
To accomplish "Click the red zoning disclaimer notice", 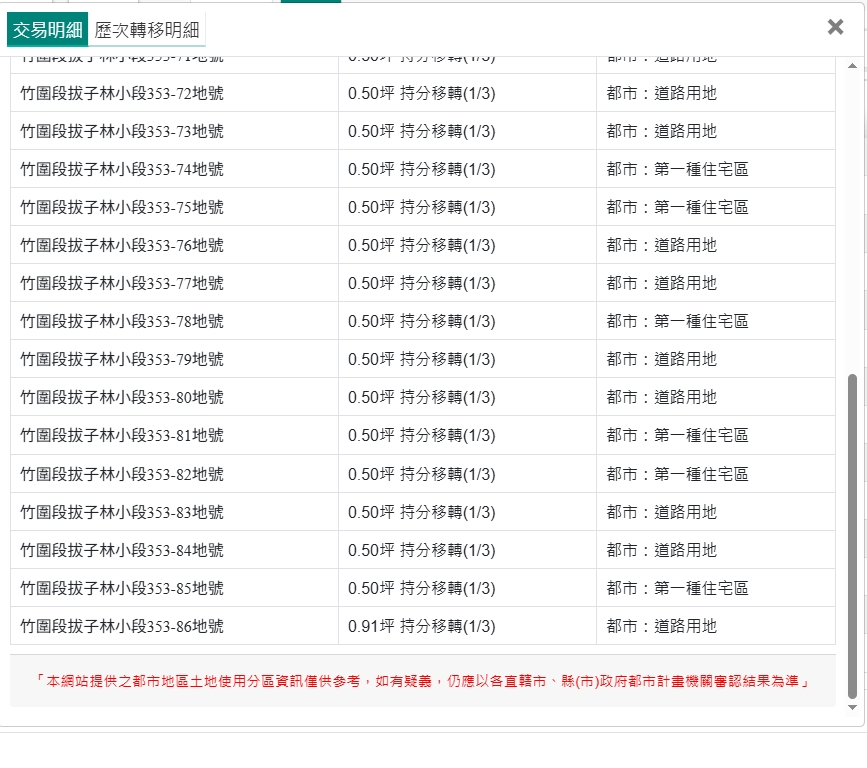I will (x=422, y=681).
